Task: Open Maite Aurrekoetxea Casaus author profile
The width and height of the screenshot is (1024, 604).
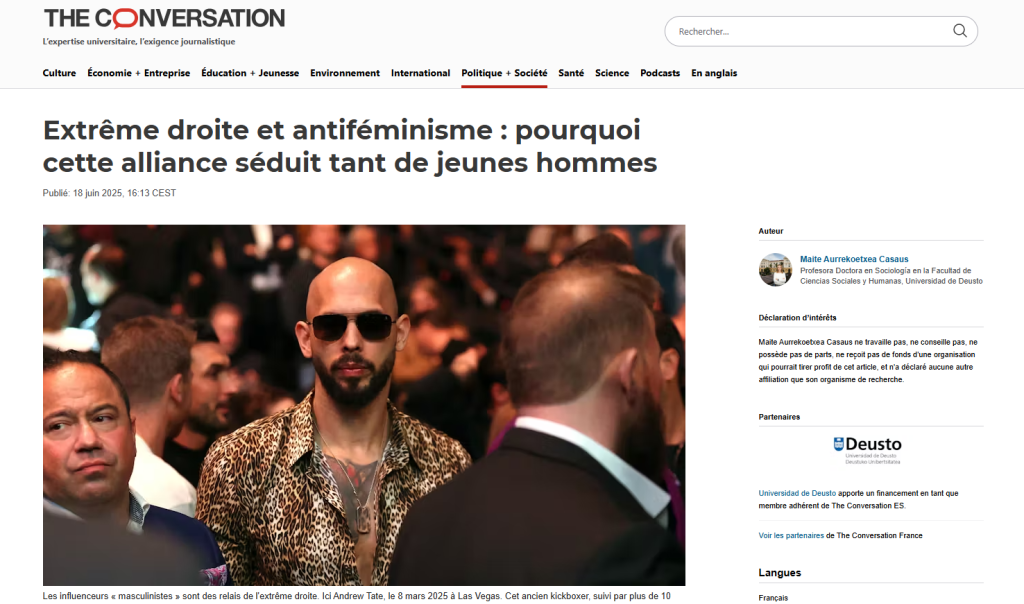Action: point(854,259)
